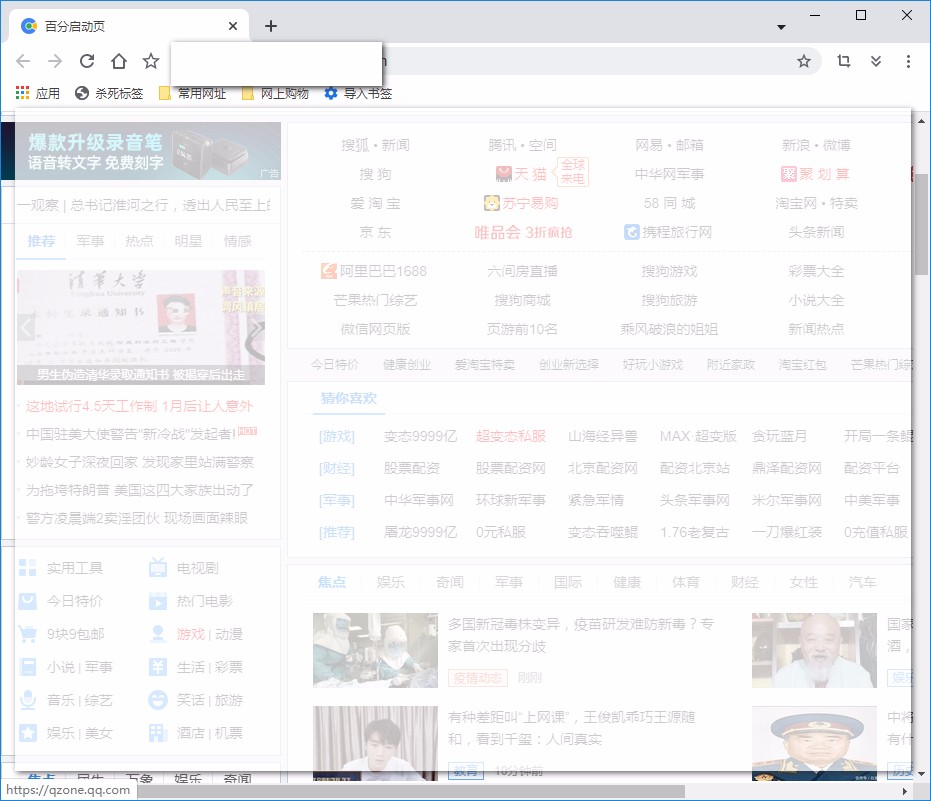Viewport: 931px width, 801px height.
Task: Open the double-chevron overflow in toolbar
Action: 877,61
